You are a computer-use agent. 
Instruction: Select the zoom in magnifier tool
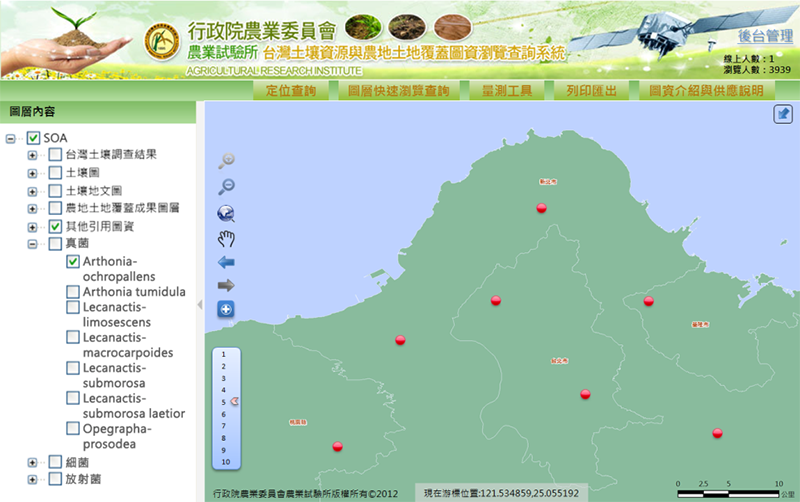226,161
